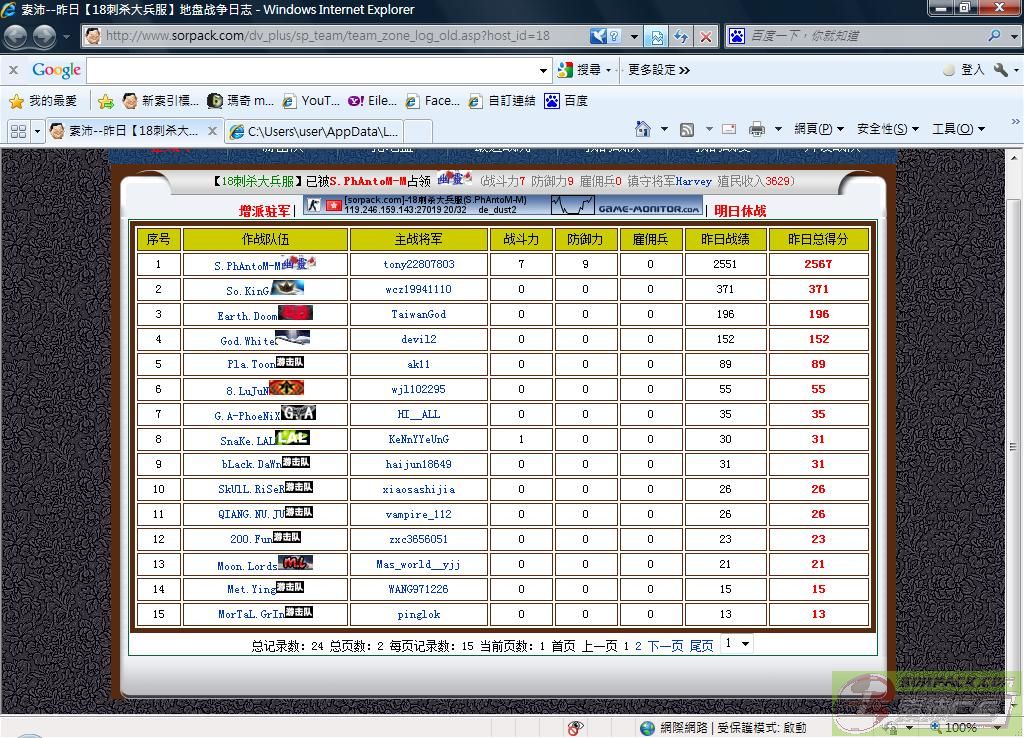This screenshot has height=738, width=1024.
Task: Open the 網頁(P) menu
Action: tap(818, 129)
